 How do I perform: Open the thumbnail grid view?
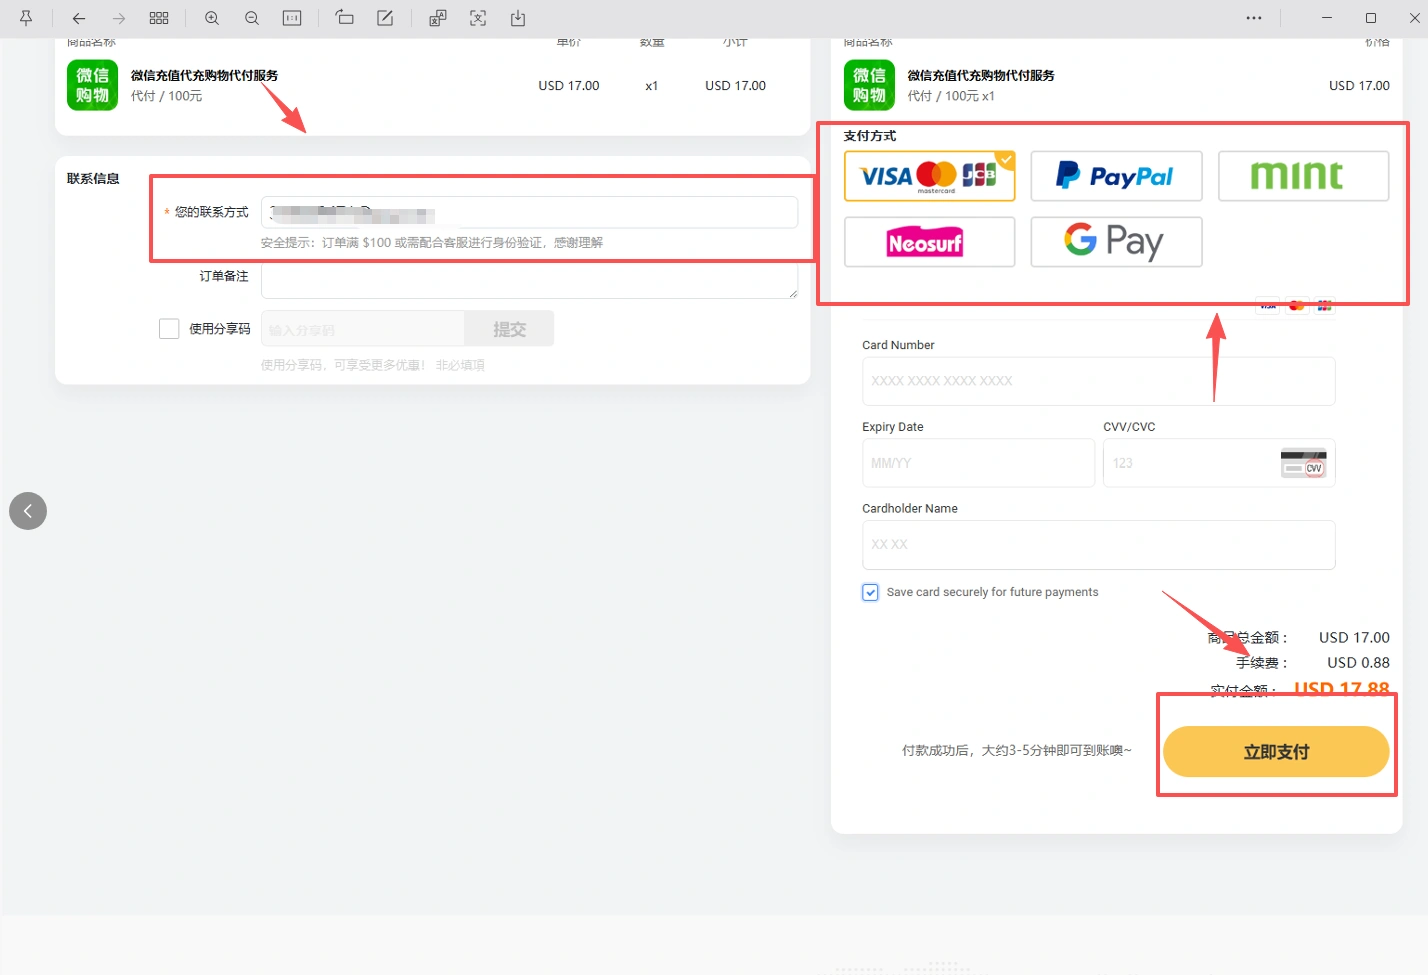pyautogui.click(x=159, y=18)
